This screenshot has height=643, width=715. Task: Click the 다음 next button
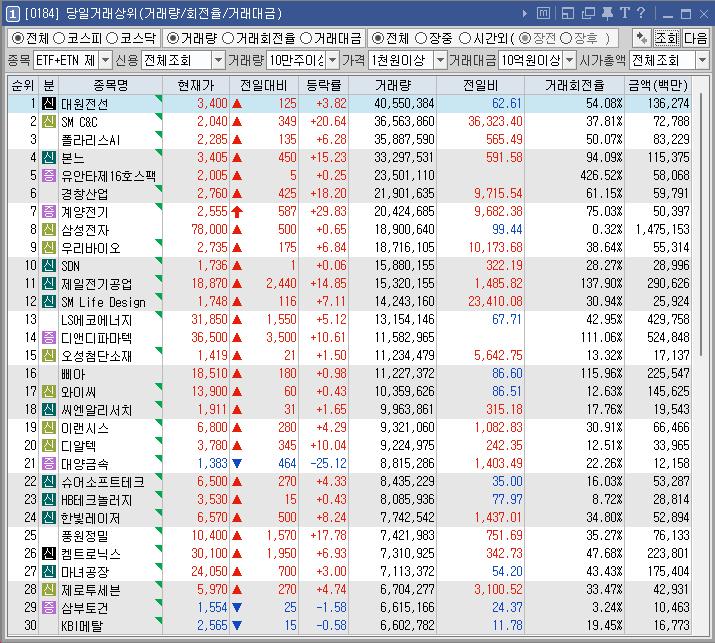point(695,38)
